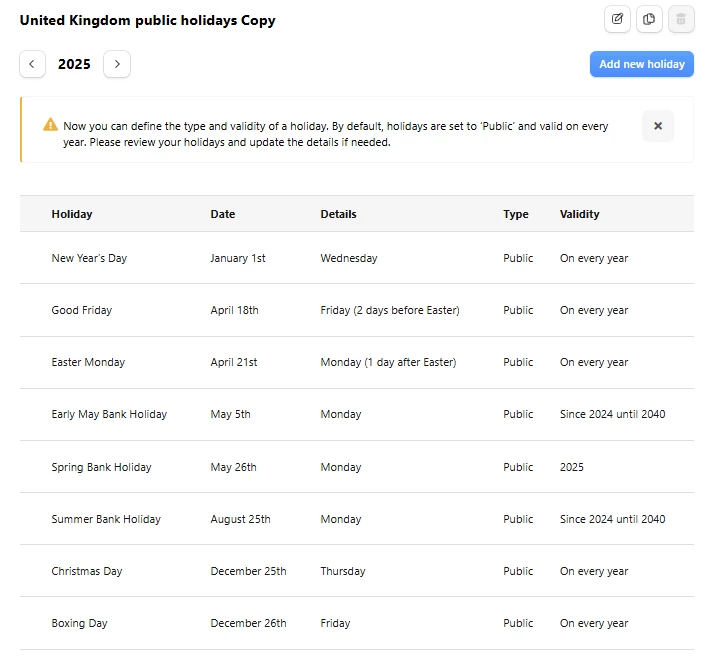Click the edit calendar pencil icon
Image resolution: width=715 pixels, height=665 pixels.
617,19
